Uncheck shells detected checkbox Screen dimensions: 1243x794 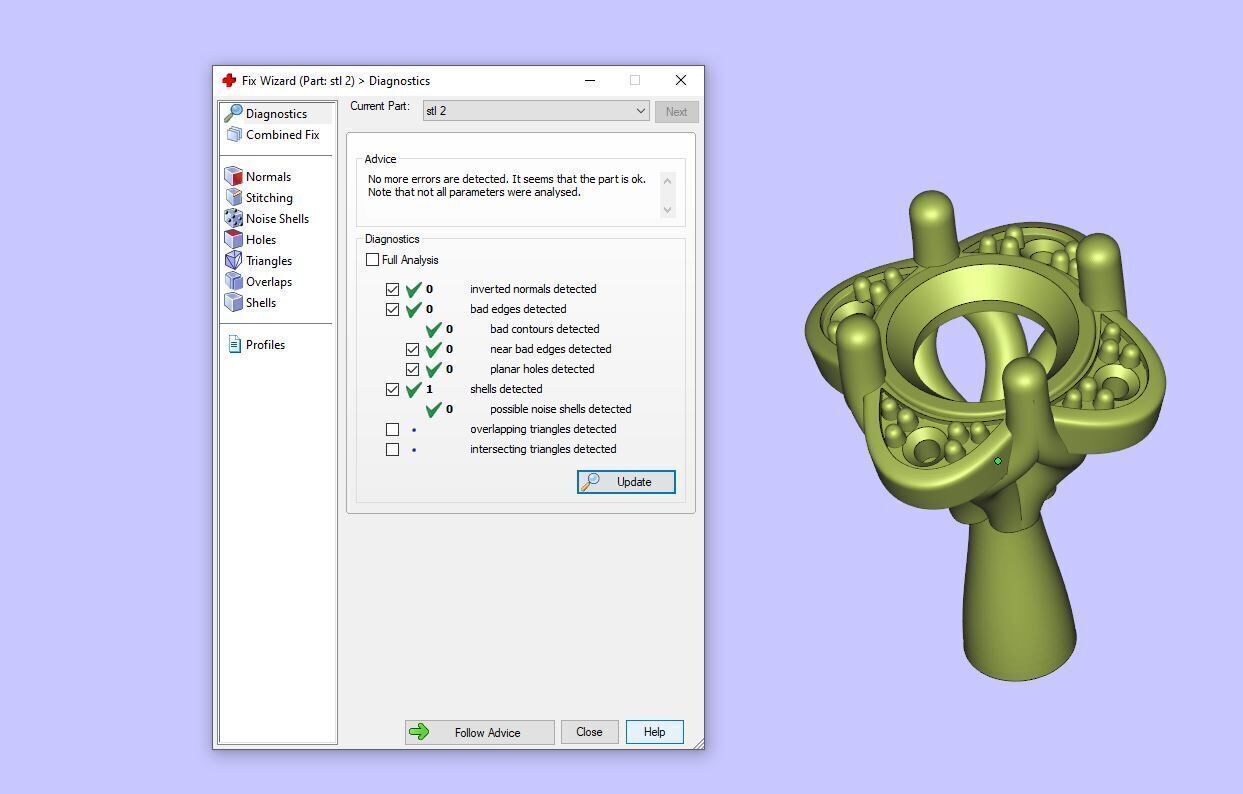[392, 389]
